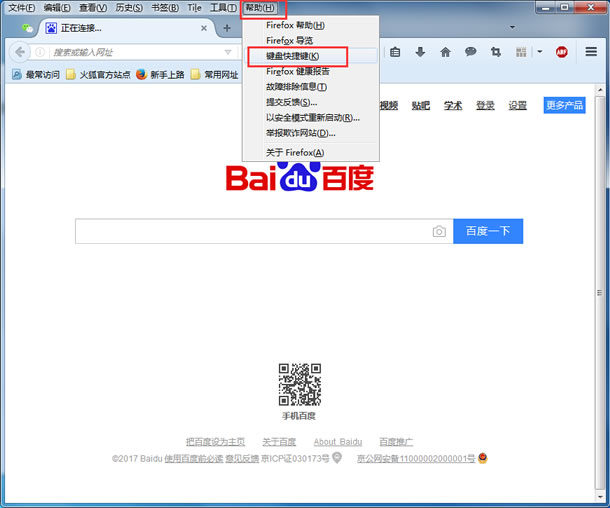Screen dimensions: 610x508
Task: Open the 火狐官方站点 bookmark folder
Action: pos(98,75)
